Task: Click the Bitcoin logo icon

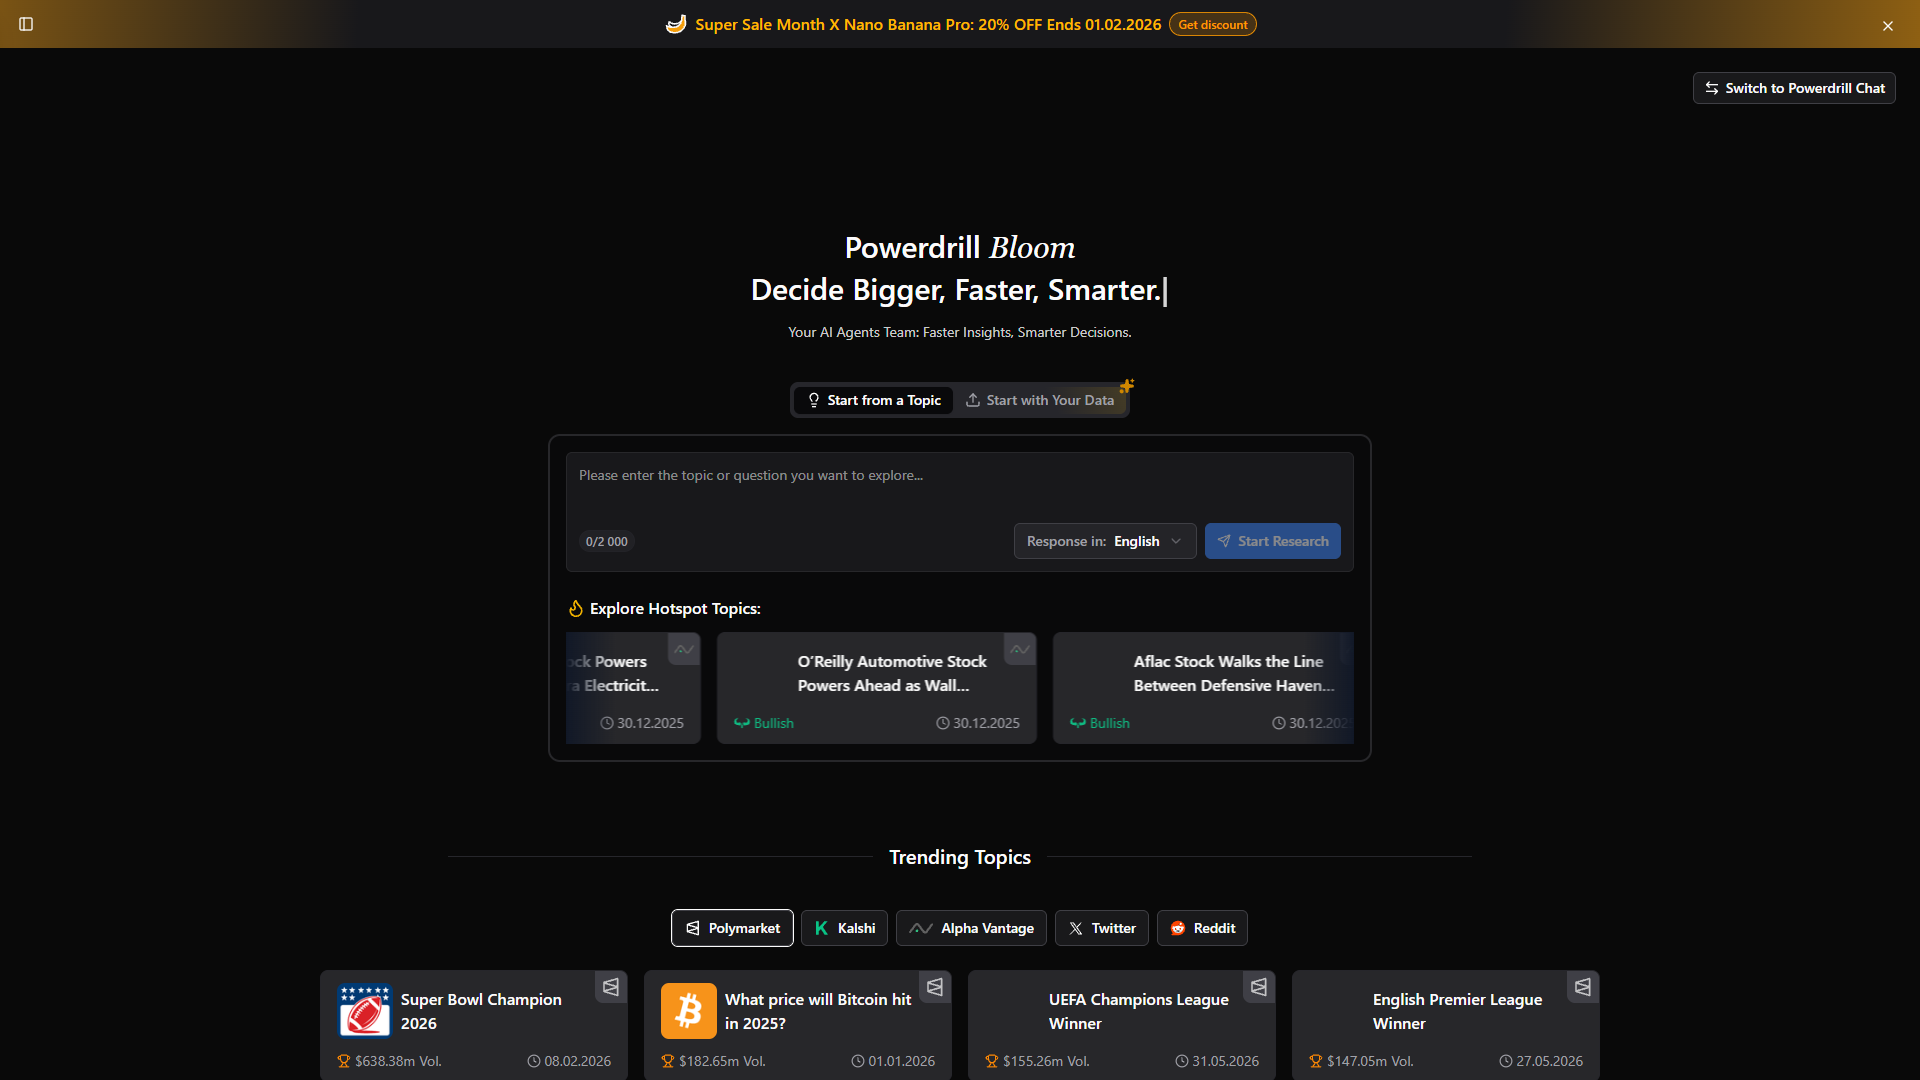Action: [x=689, y=1011]
